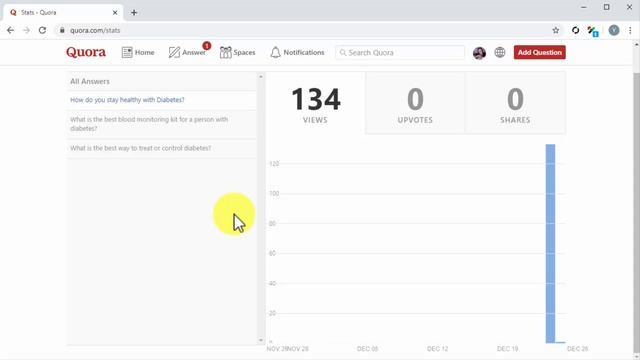Go to Spaces
640x360 pixels.
[238, 52]
